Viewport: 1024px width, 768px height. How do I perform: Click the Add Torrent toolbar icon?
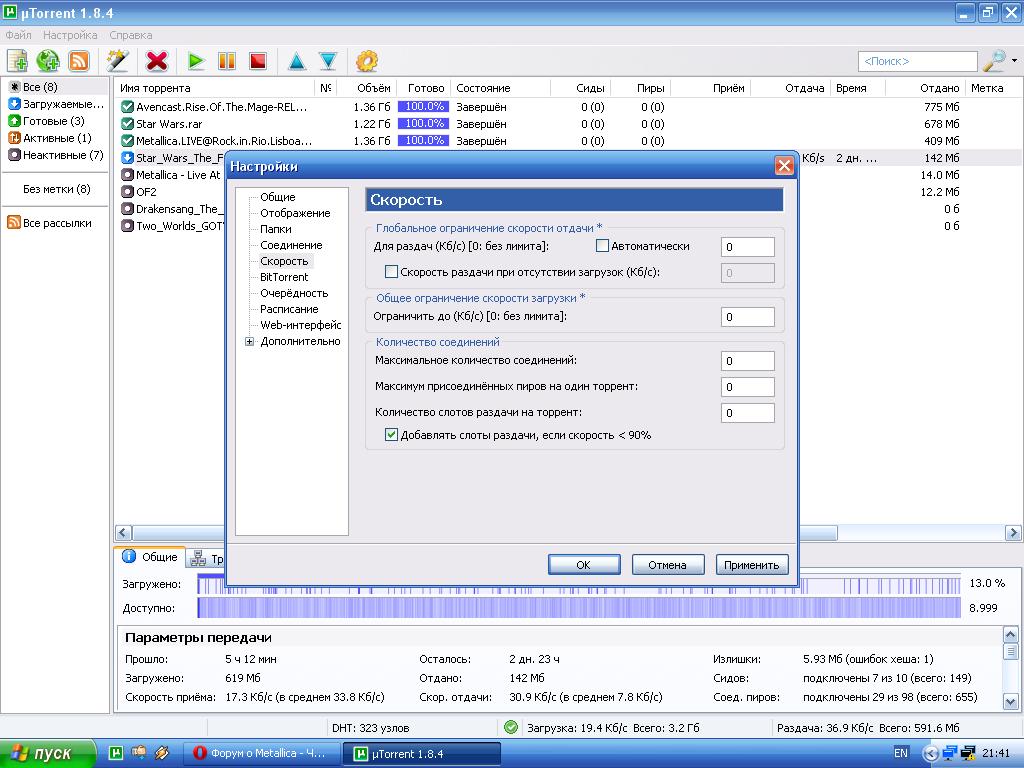tap(17, 61)
